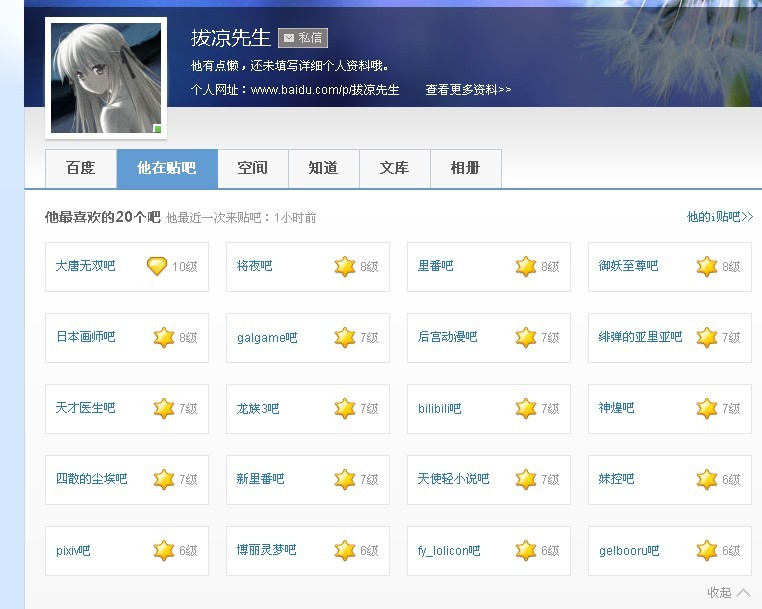This screenshot has width=762, height=609.
Task: Click the star badge for 新里番吧
Action: click(345, 479)
